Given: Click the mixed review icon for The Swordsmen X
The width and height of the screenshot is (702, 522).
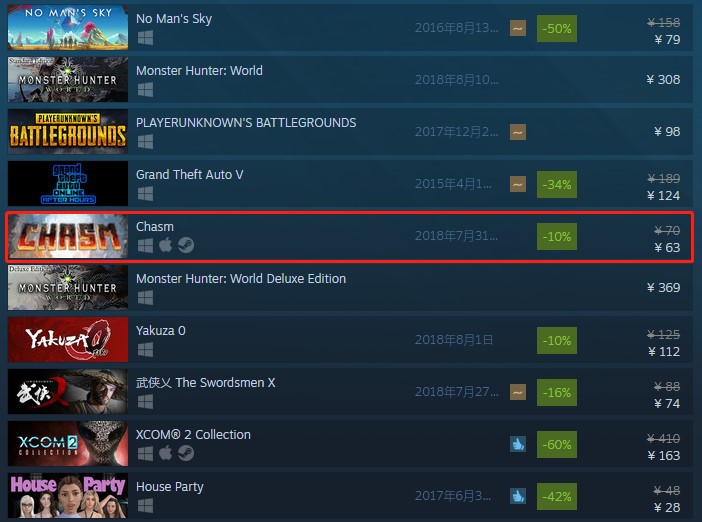Looking at the screenshot, I should click(518, 393).
